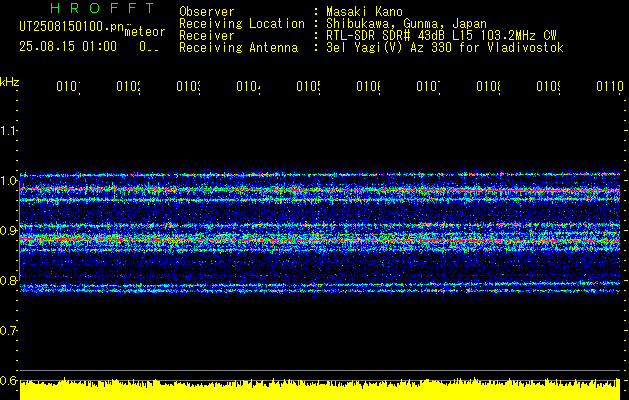629x400 pixels.
Task: Click the 0104 time marker
Action: 248,86
